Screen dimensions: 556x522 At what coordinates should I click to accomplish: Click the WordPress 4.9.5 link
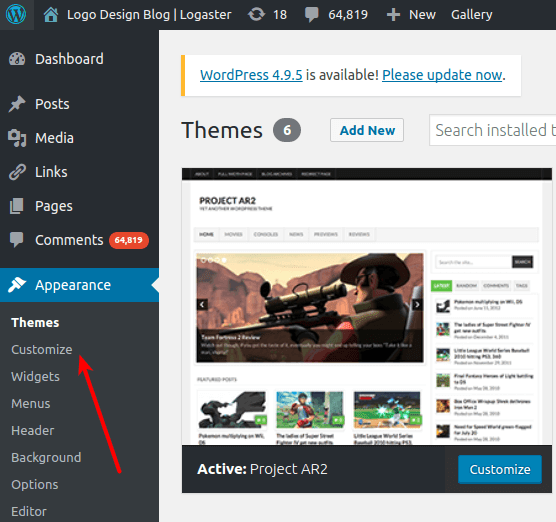tap(251, 75)
